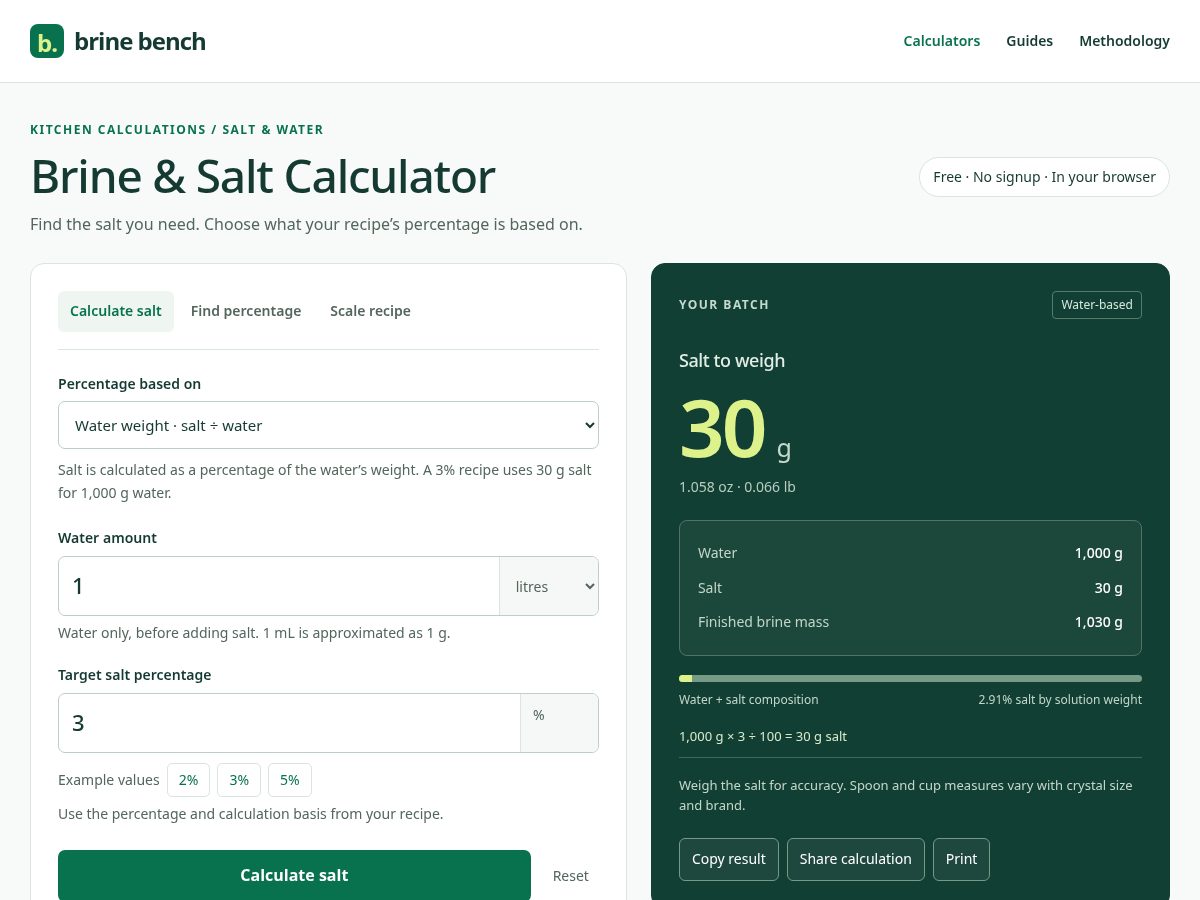Switch to the Scale recipe tab
Screen dimensions: 1200x900
point(370,311)
